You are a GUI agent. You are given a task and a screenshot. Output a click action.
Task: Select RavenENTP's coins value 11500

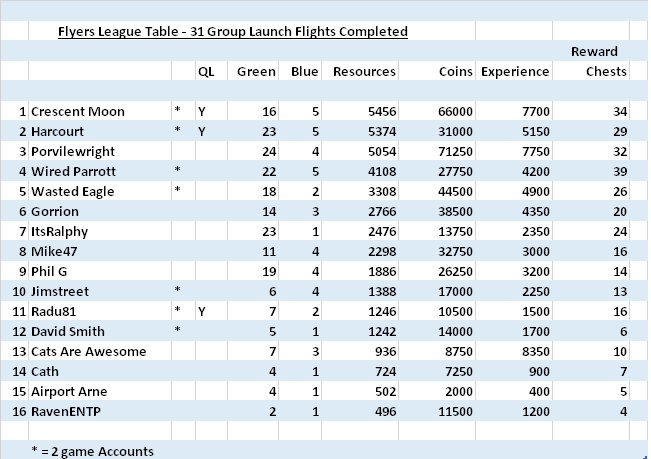click(455, 411)
